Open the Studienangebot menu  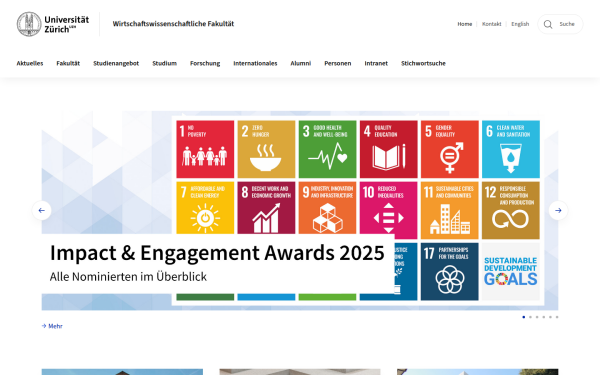coord(116,64)
